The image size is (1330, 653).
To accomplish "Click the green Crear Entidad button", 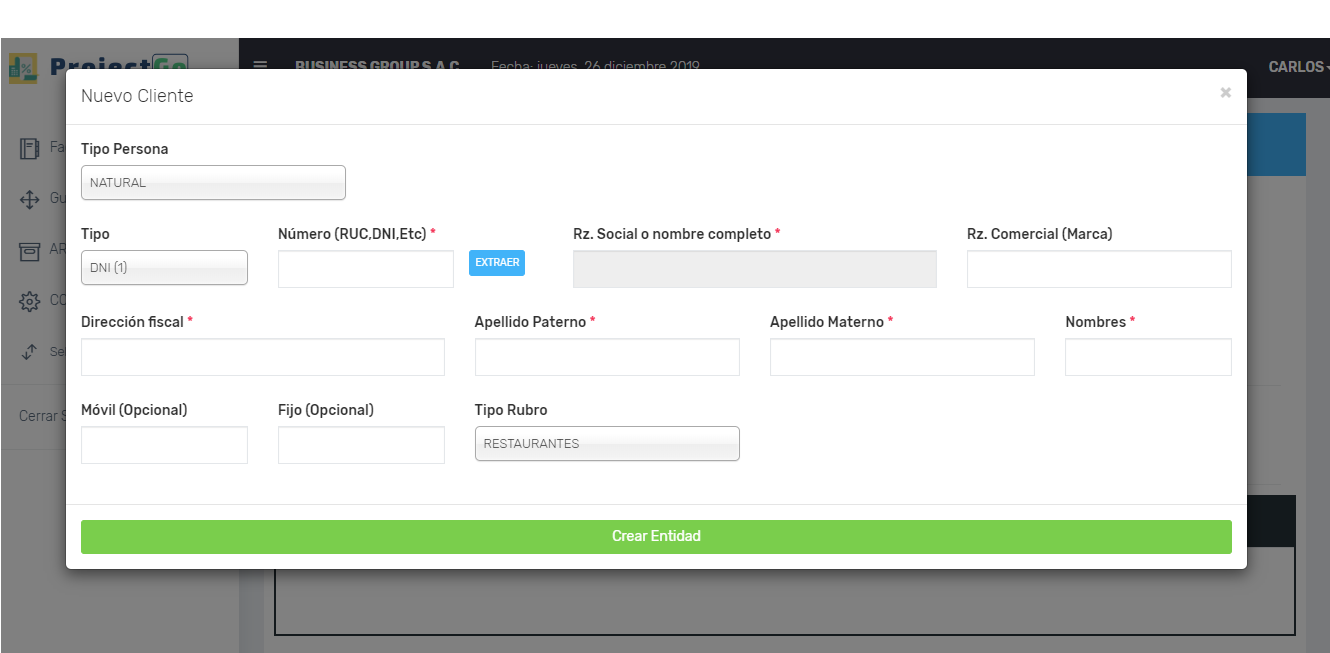I will click(656, 537).
